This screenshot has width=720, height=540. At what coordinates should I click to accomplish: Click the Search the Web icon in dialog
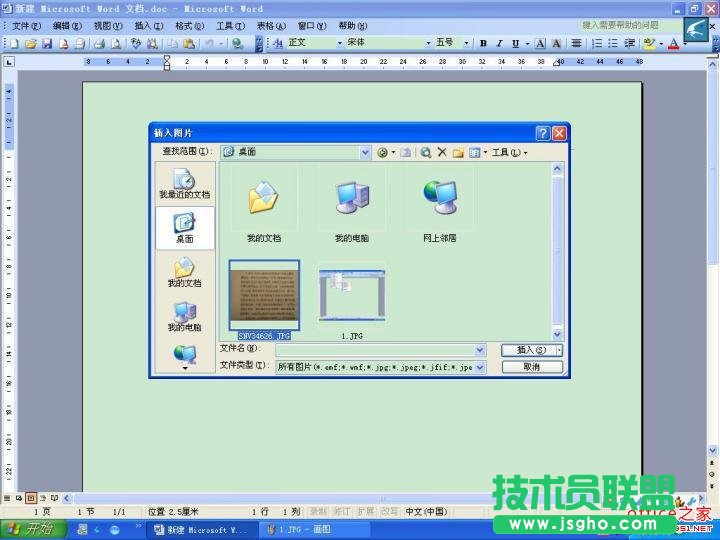tap(426, 152)
